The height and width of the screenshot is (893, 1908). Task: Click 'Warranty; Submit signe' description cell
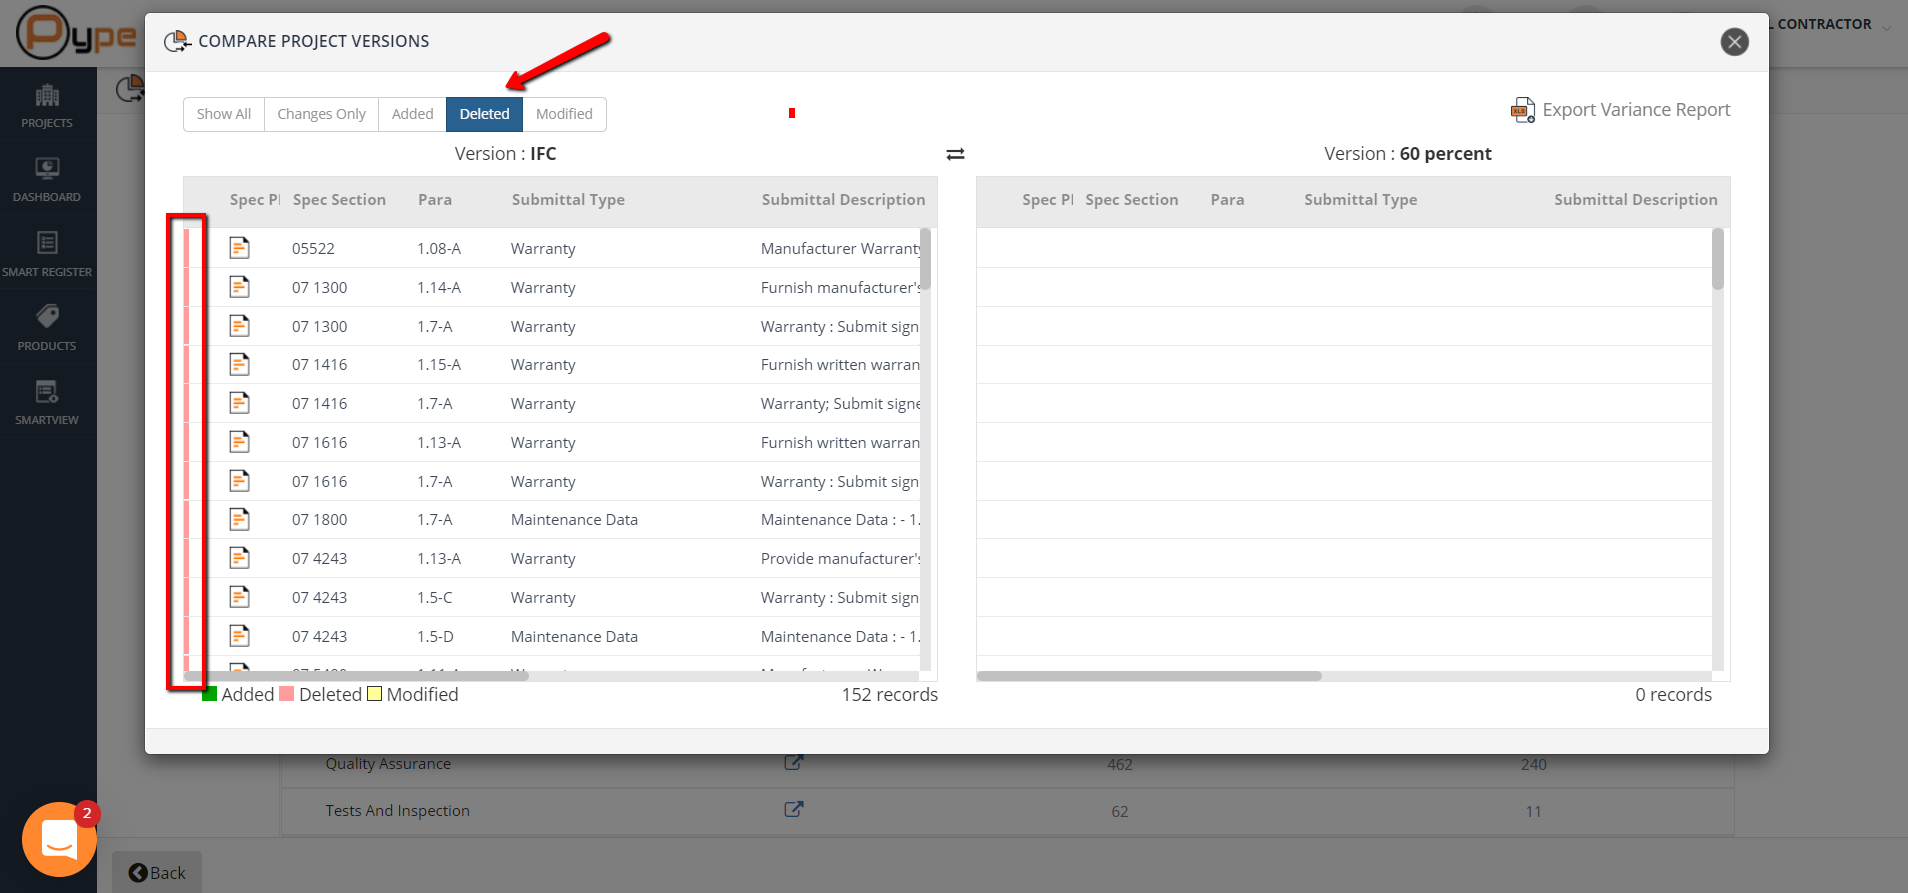840,404
